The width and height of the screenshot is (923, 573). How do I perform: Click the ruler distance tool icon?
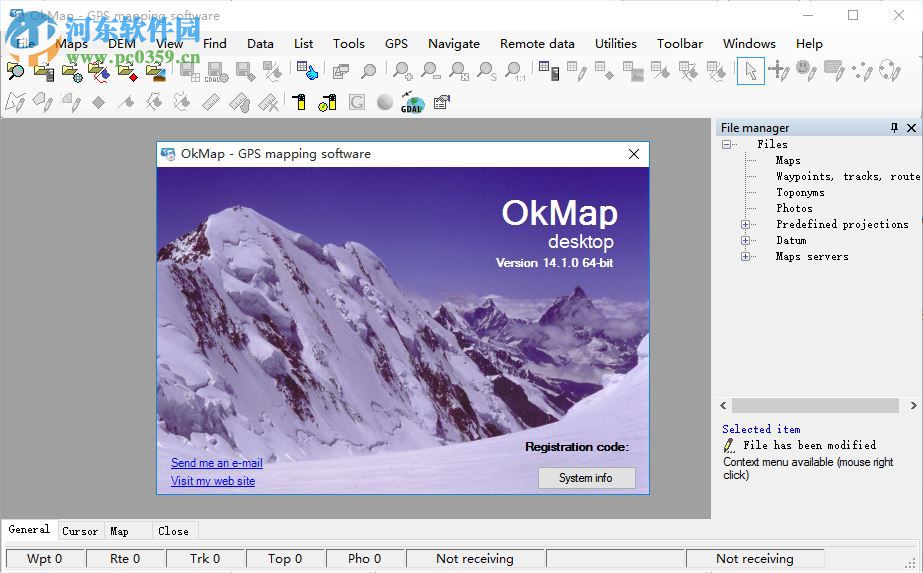(211, 102)
